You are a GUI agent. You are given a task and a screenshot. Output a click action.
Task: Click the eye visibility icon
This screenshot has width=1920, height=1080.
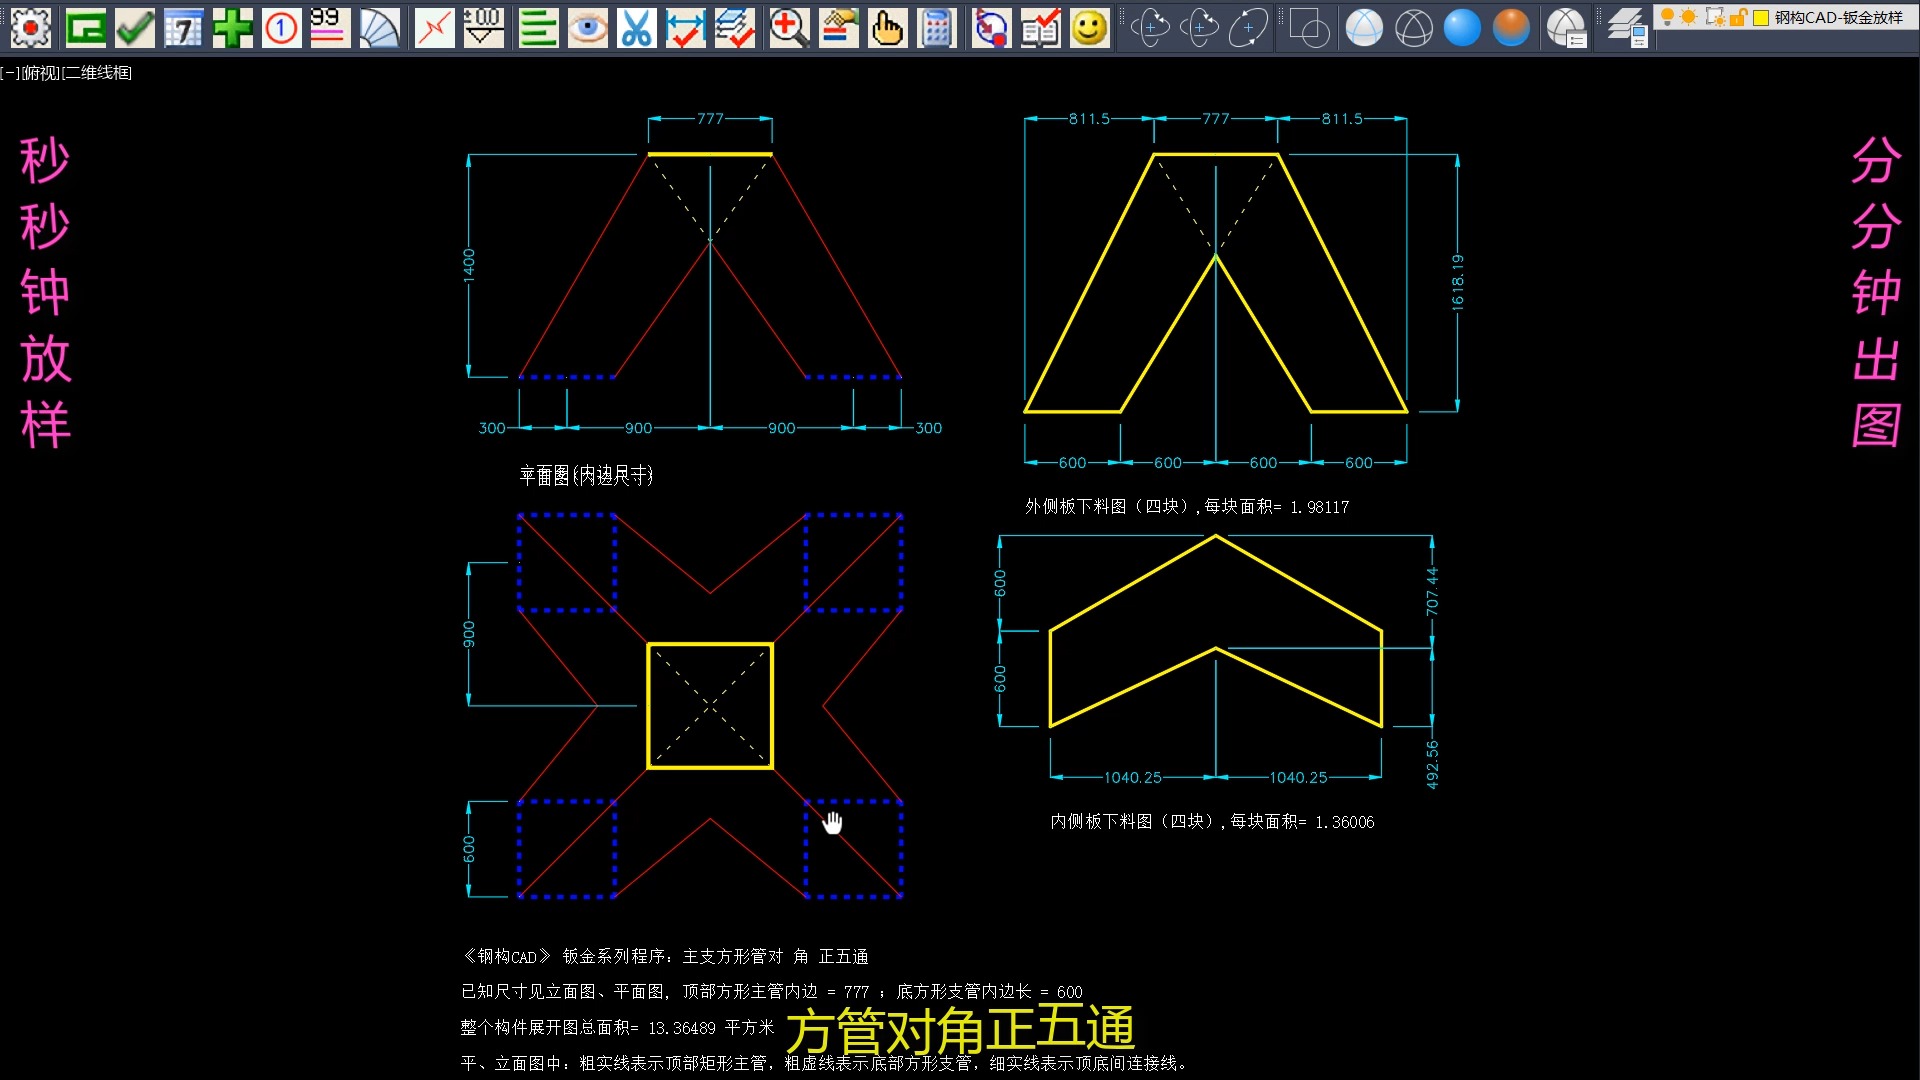[x=588, y=28]
